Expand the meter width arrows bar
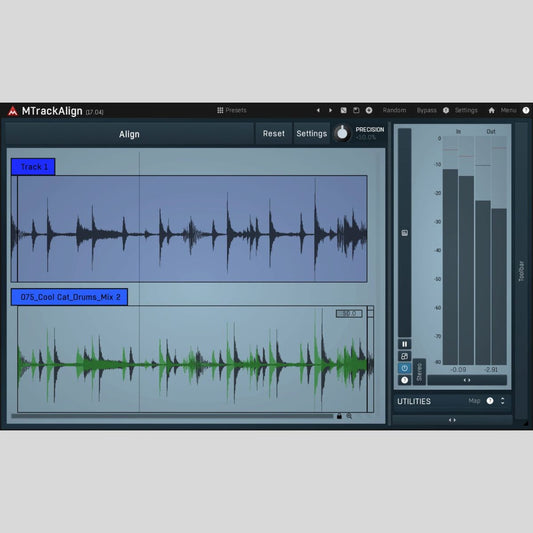This screenshot has width=533, height=533. [467, 380]
